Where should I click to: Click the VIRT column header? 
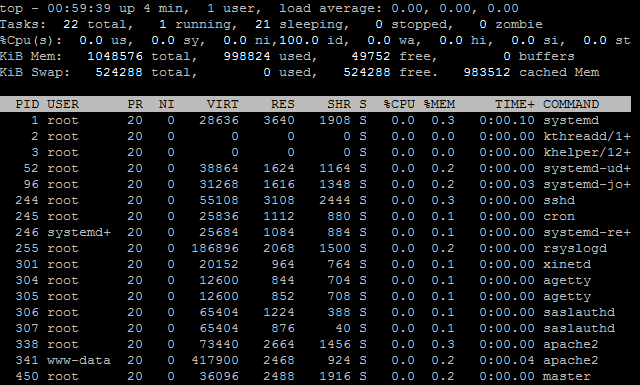[222, 104]
